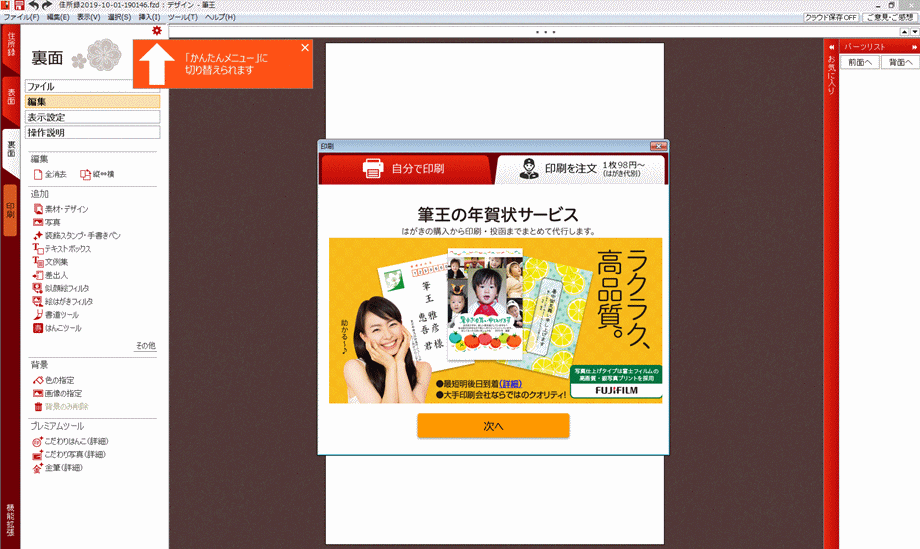The height and width of the screenshot is (549, 920).
Task: Open こだわり写真(詳細) premium tool
Action: [69, 455]
